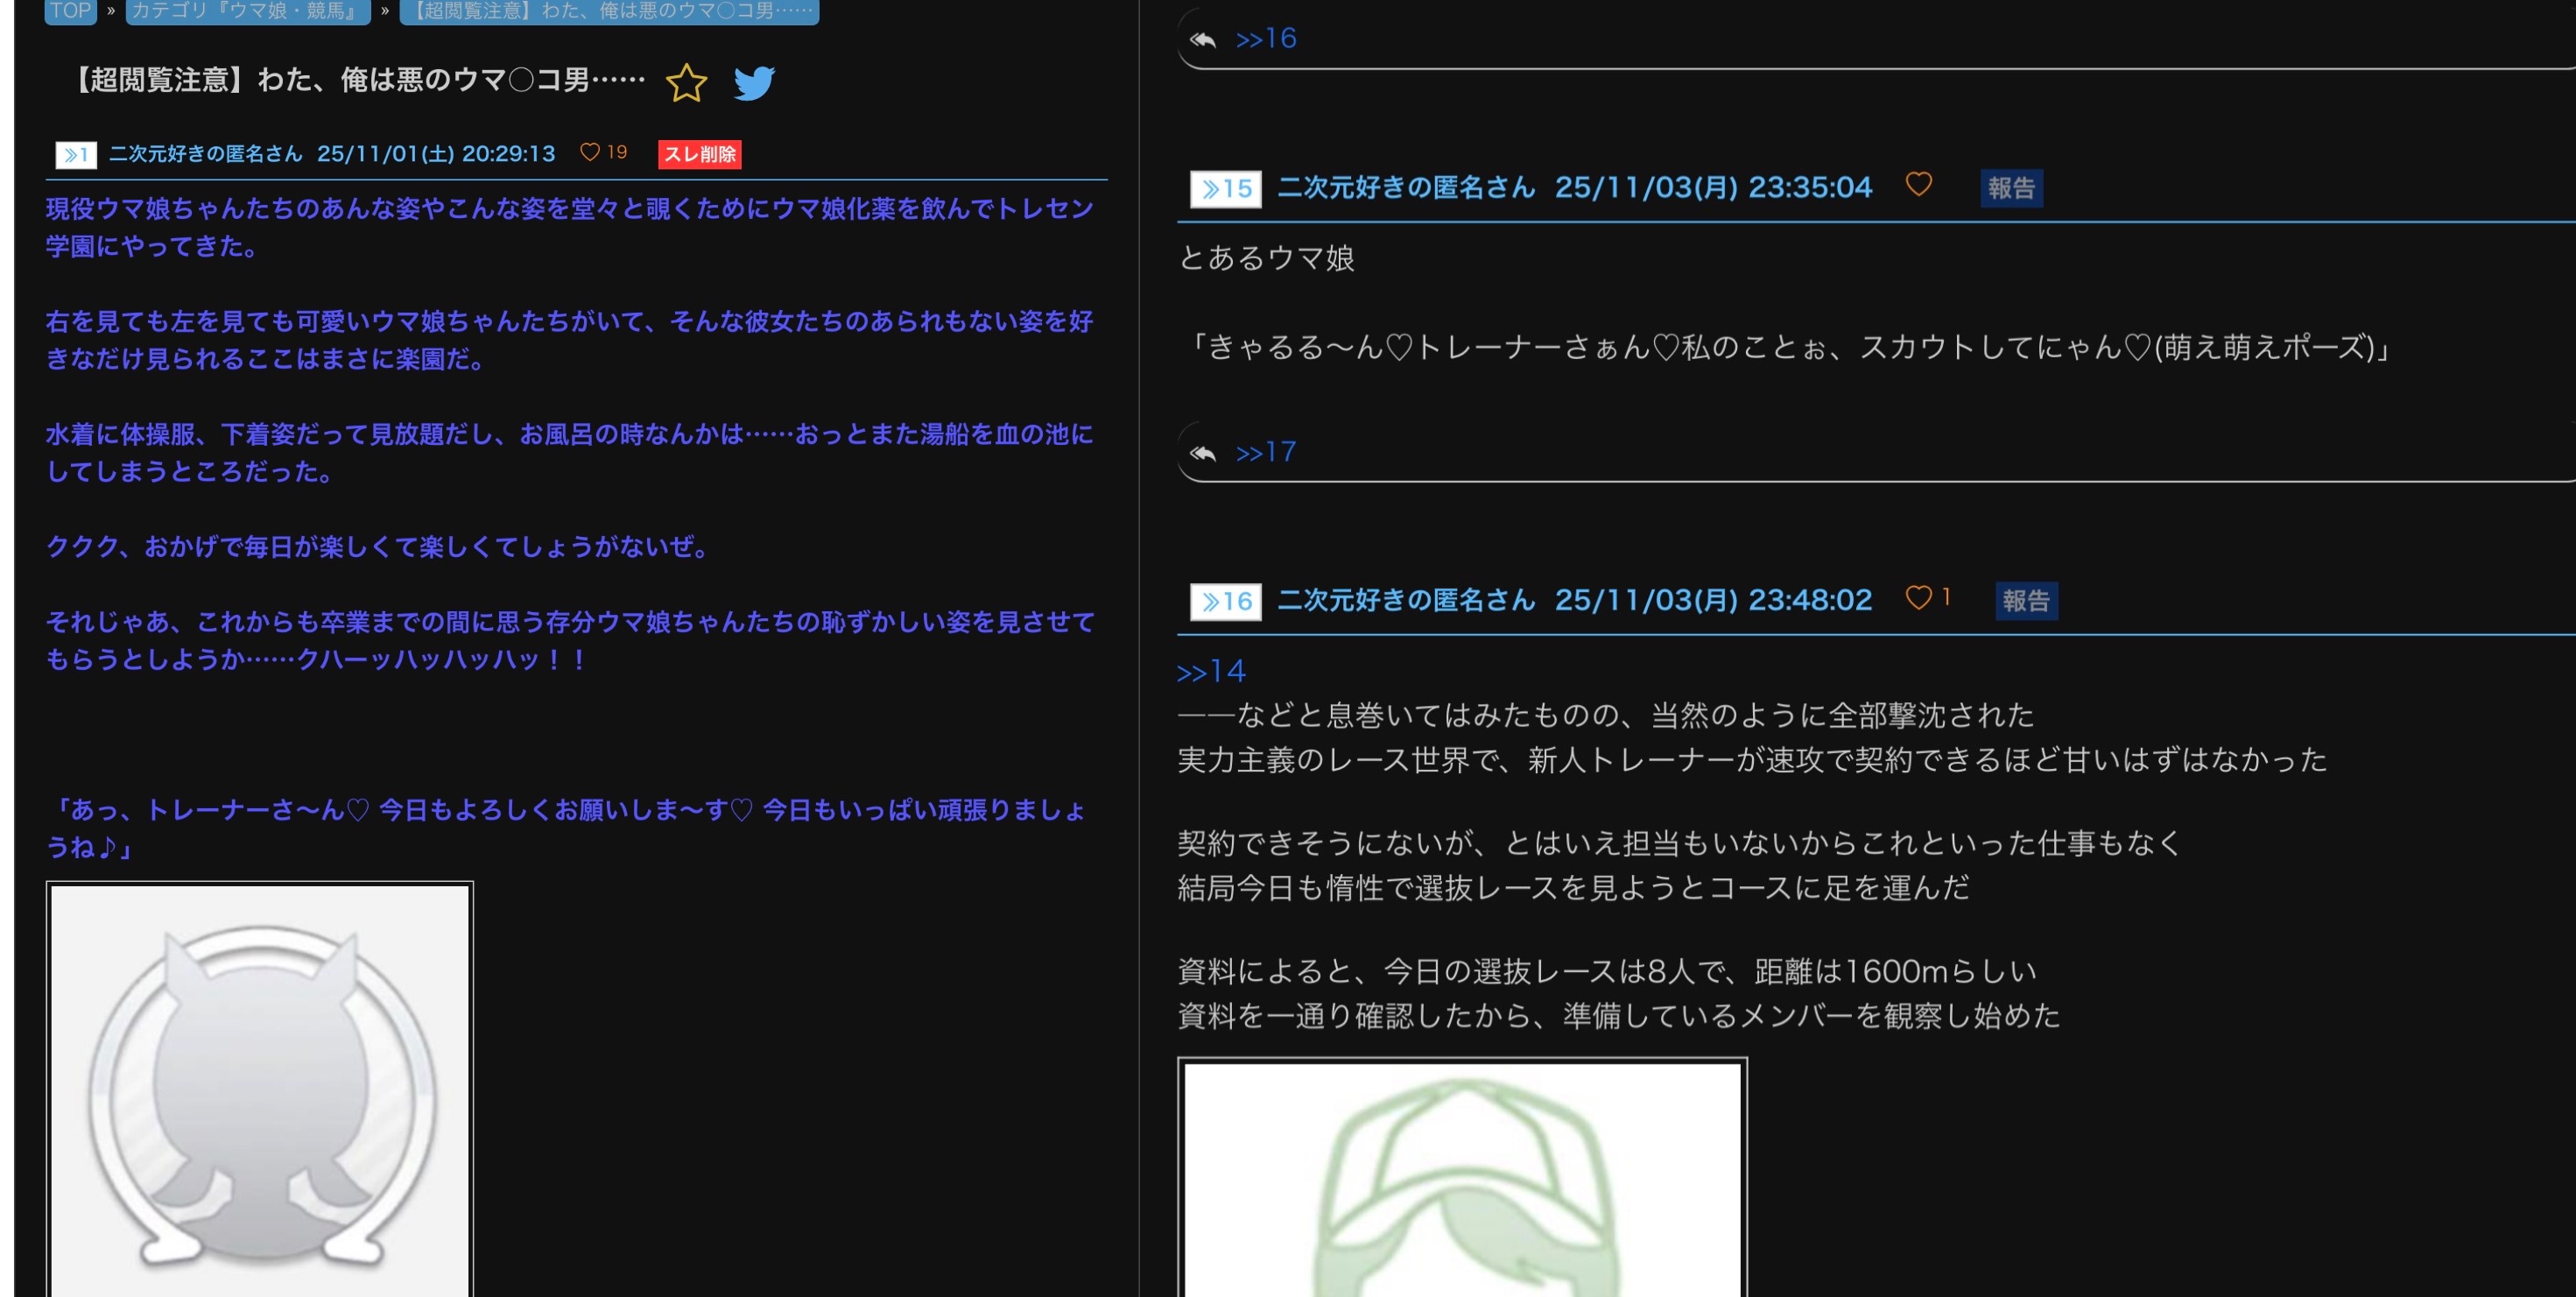Viewport: 2576px width, 1297px height.
Task: Follow the >>14 anchor link
Action: [x=1211, y=672]
